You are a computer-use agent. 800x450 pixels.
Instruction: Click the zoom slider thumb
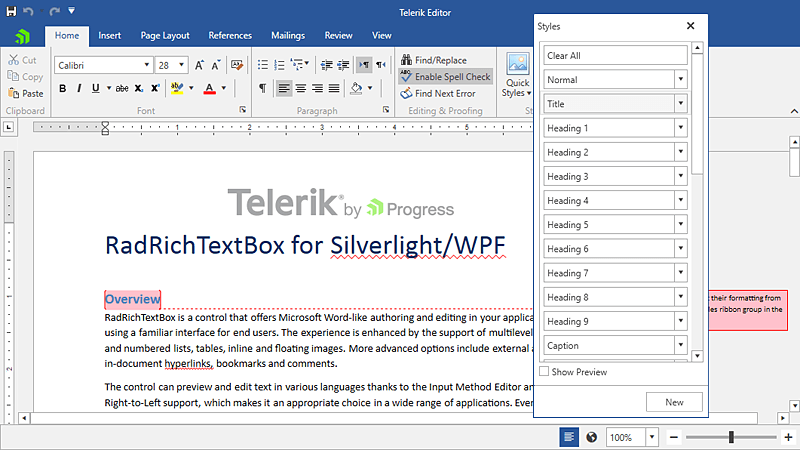click(x=731, y=437)
